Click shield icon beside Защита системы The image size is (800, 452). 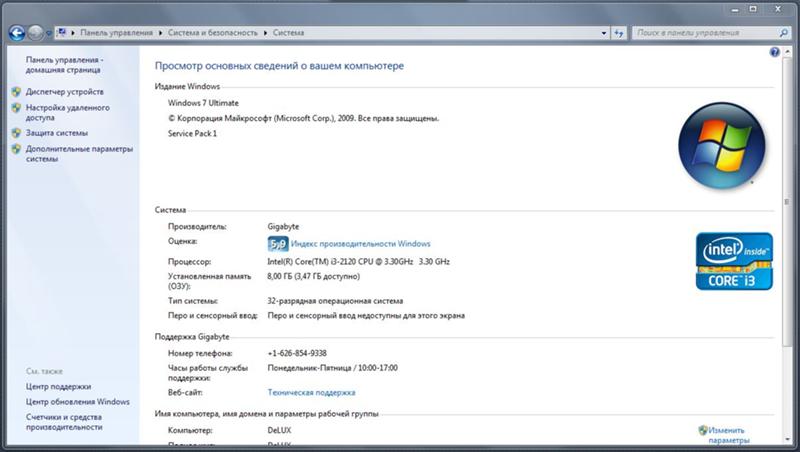click(x=16, y=133)
